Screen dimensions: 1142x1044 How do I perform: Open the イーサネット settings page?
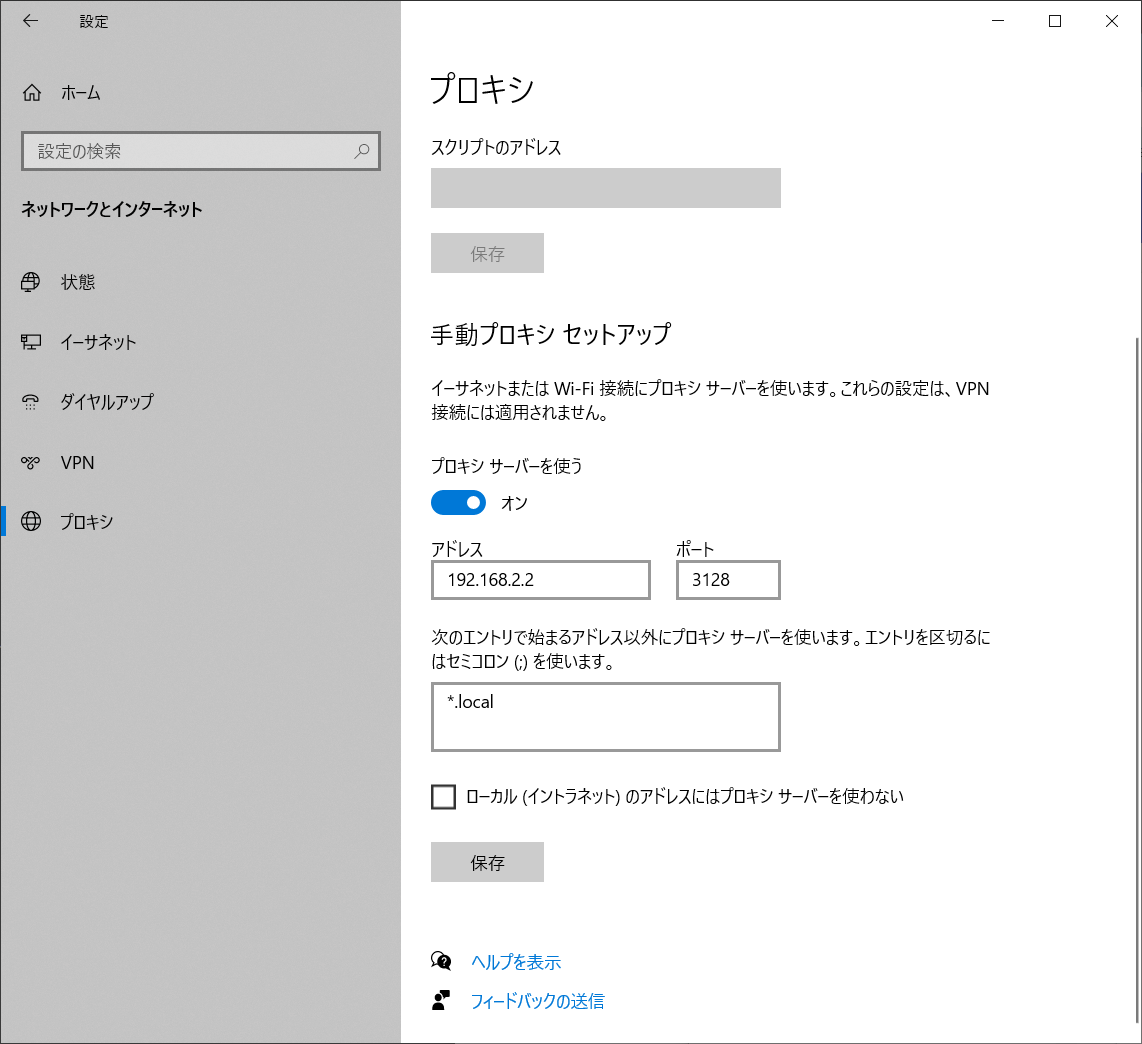98,342
